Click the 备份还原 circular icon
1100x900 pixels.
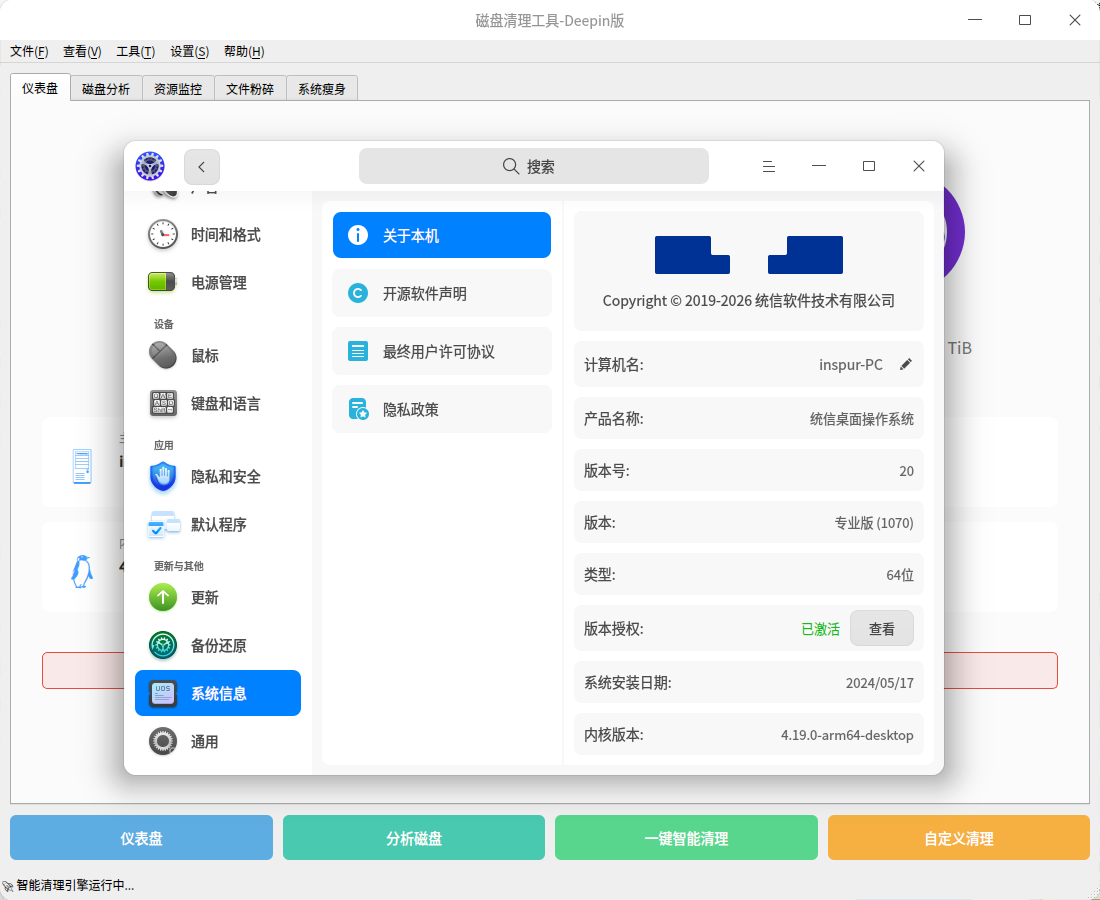click(x=163, y=645)
